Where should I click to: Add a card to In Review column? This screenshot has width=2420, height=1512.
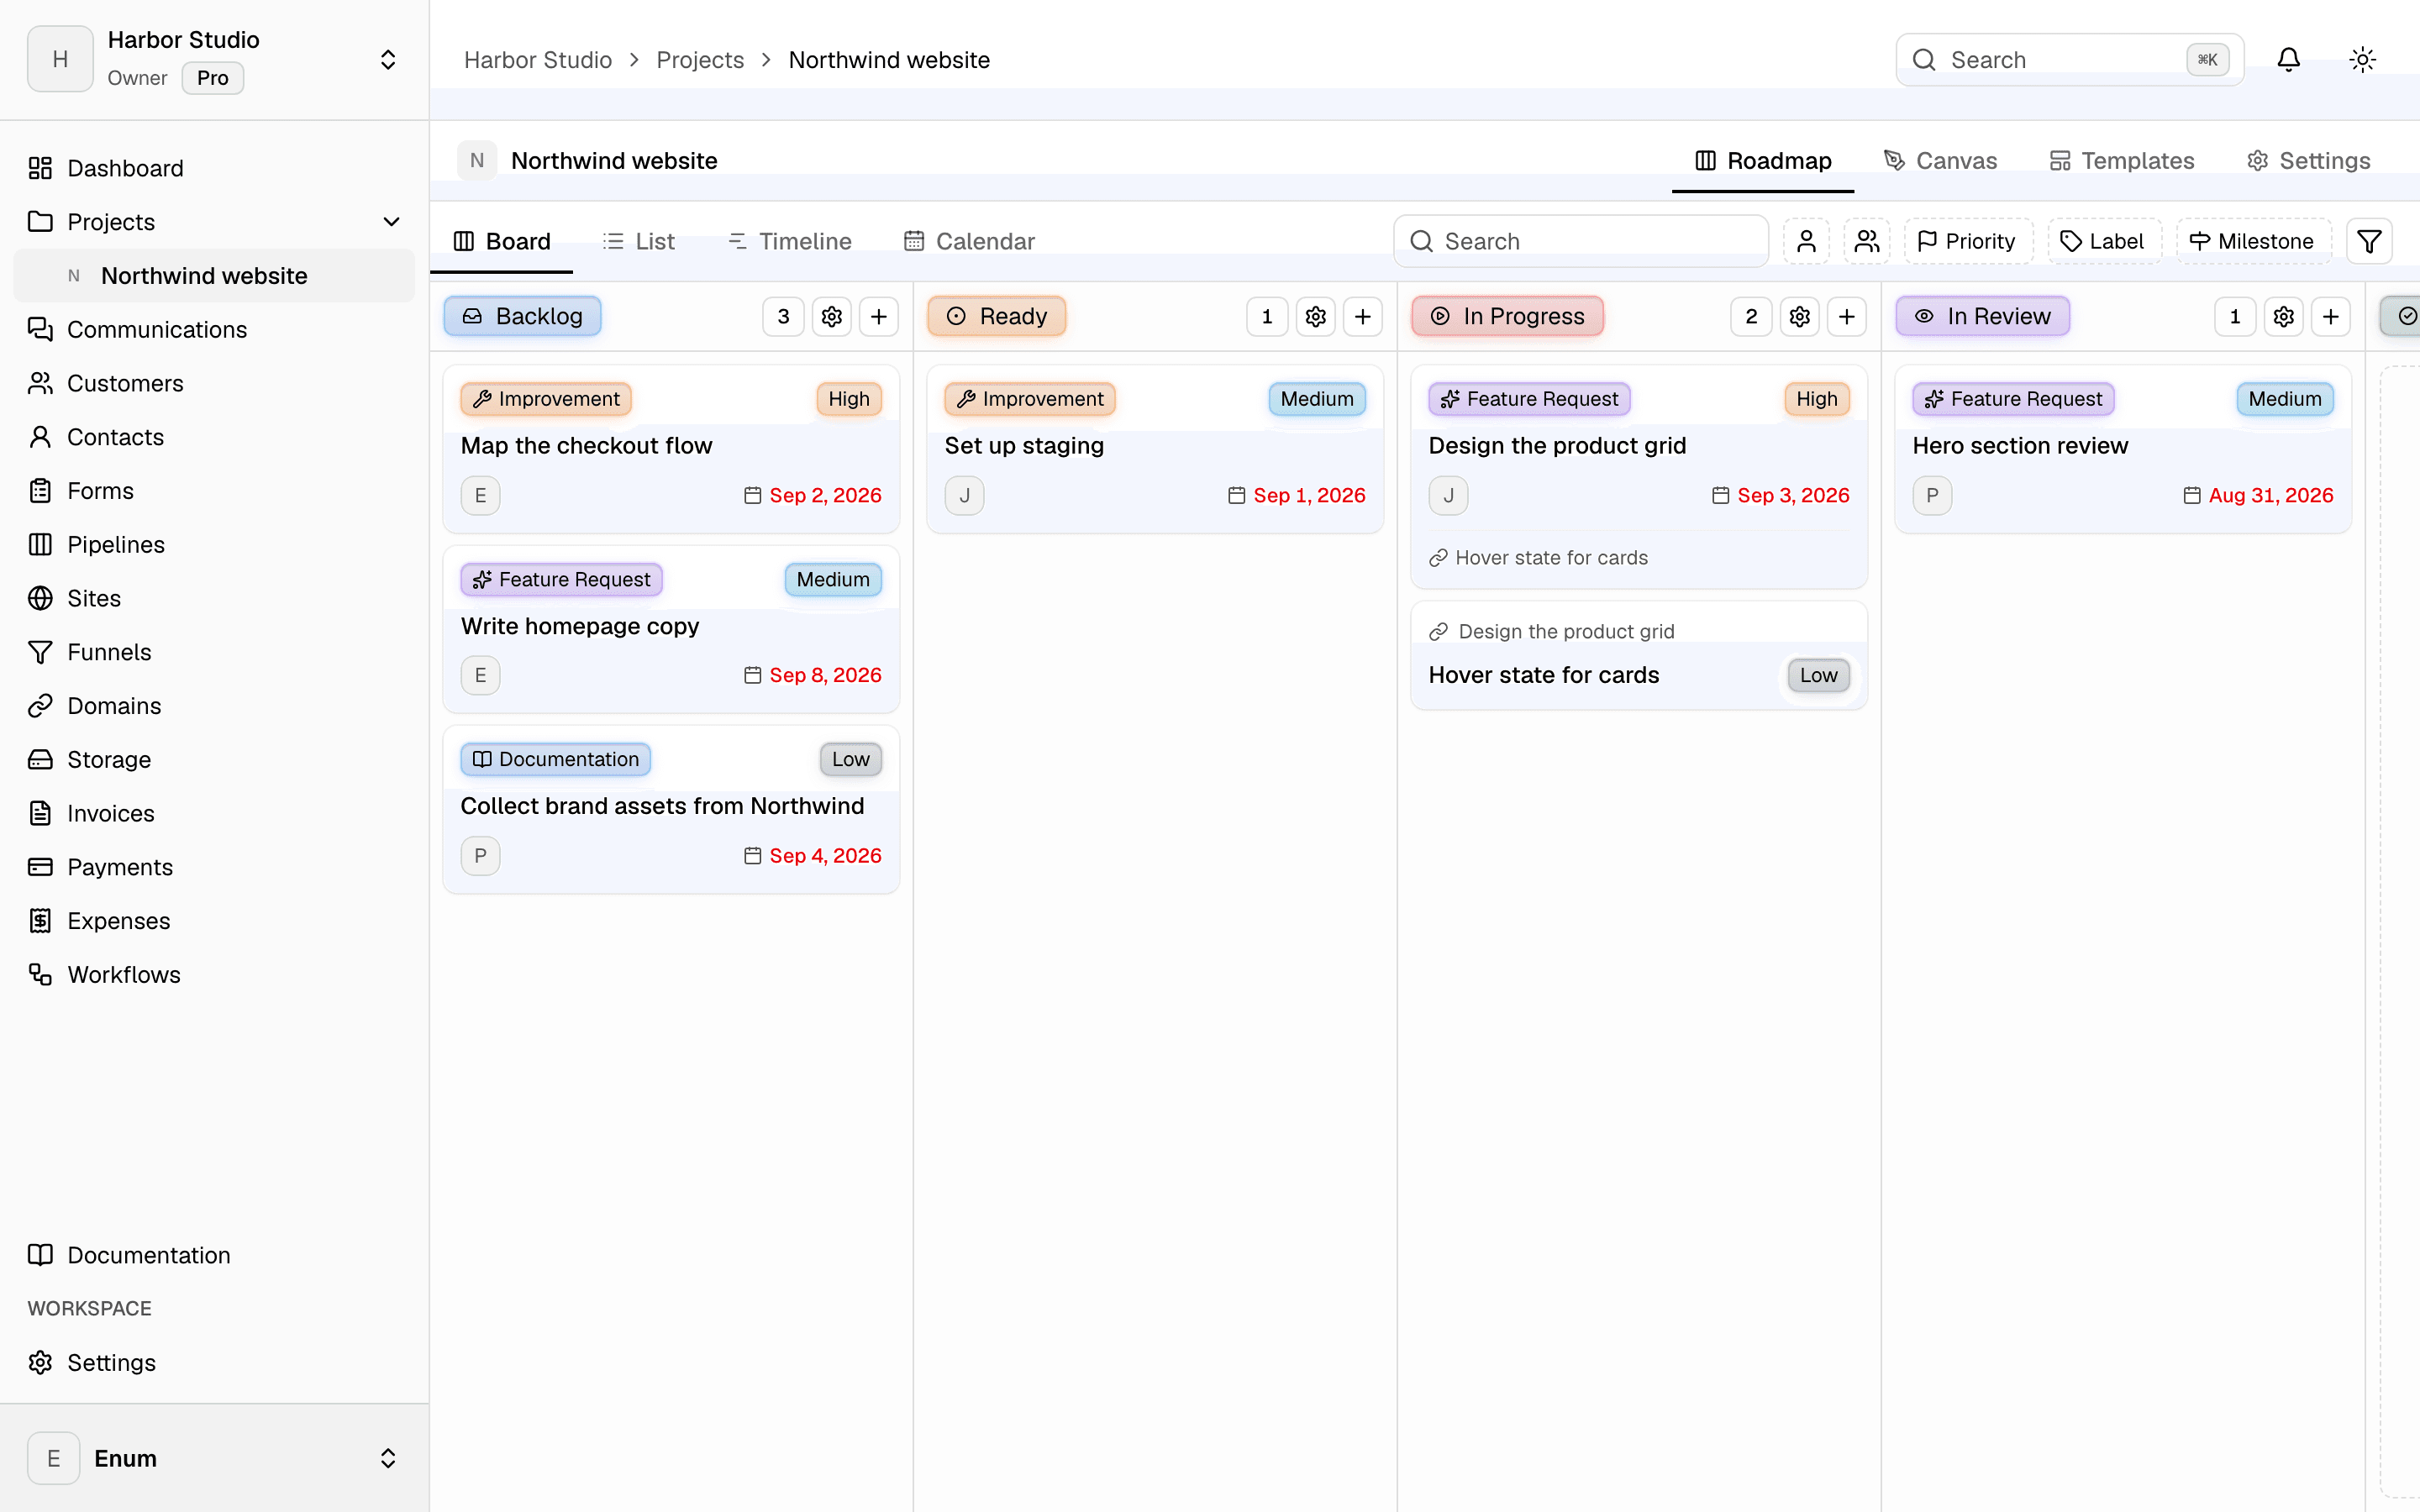point(2331,316)
